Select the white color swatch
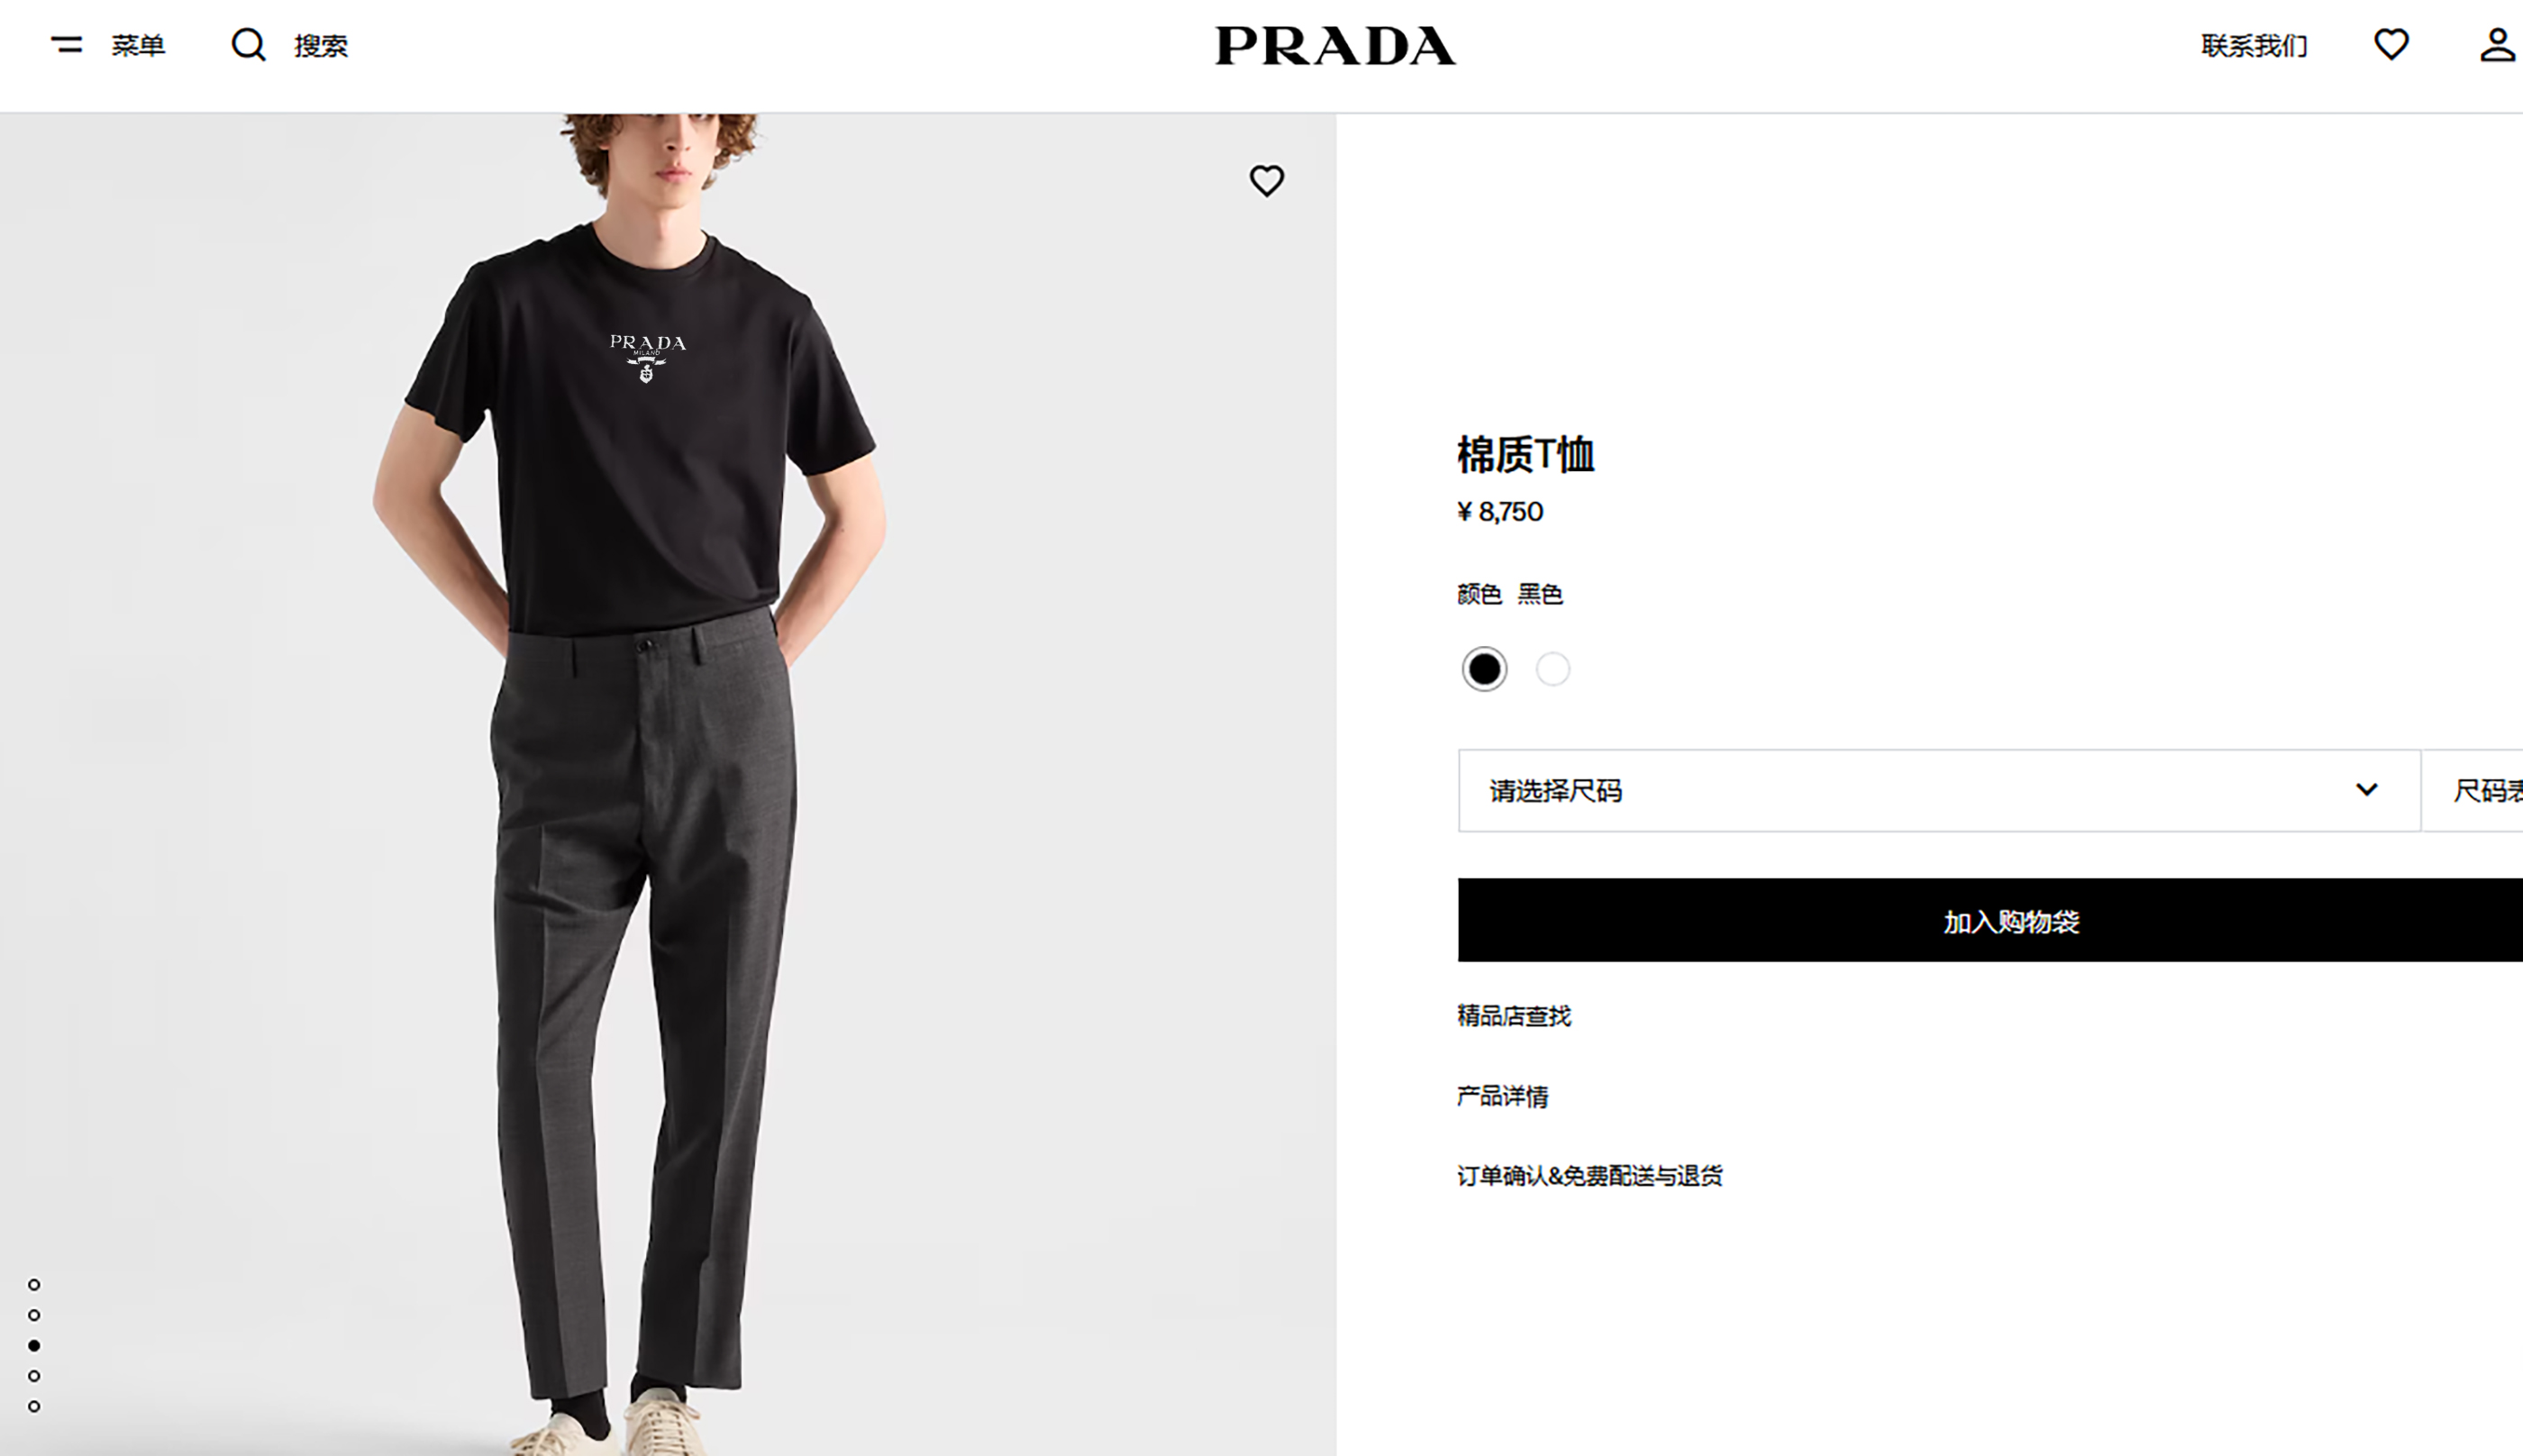 [x=1552, y=669]
